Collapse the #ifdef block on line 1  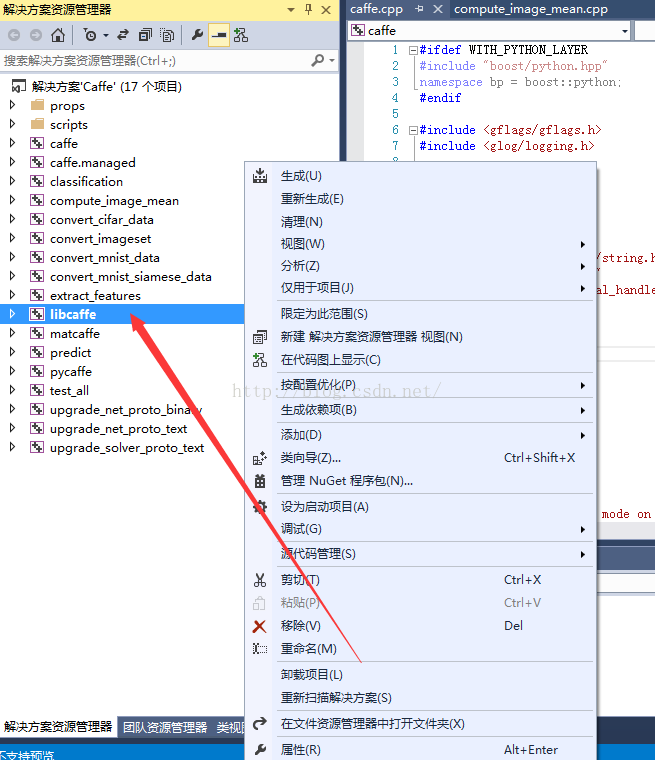(x=413, y=50)
